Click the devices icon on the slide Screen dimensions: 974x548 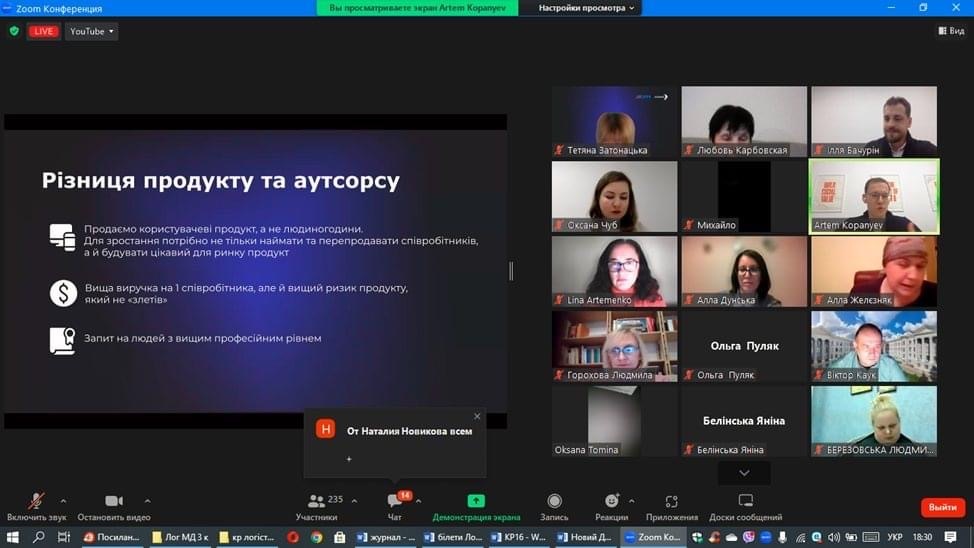click(x=63, y=238)
